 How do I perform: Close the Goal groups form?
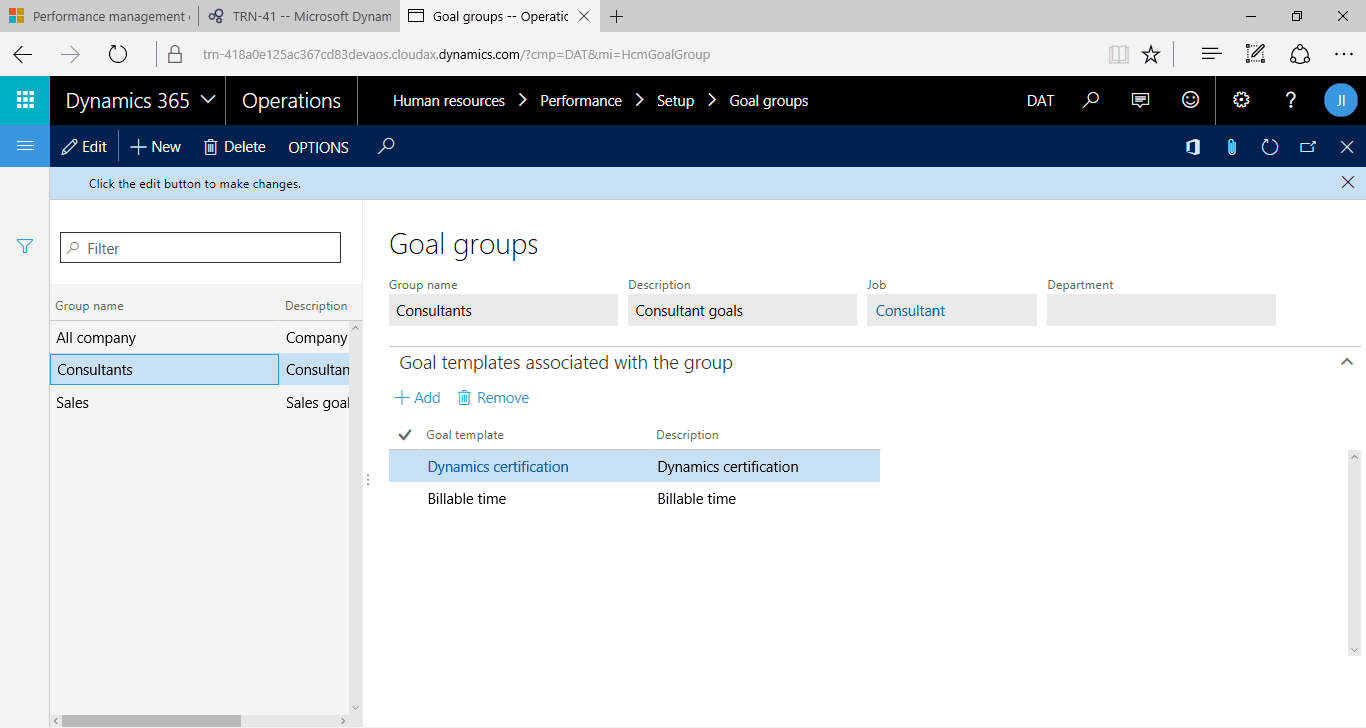coord(1347,147)
